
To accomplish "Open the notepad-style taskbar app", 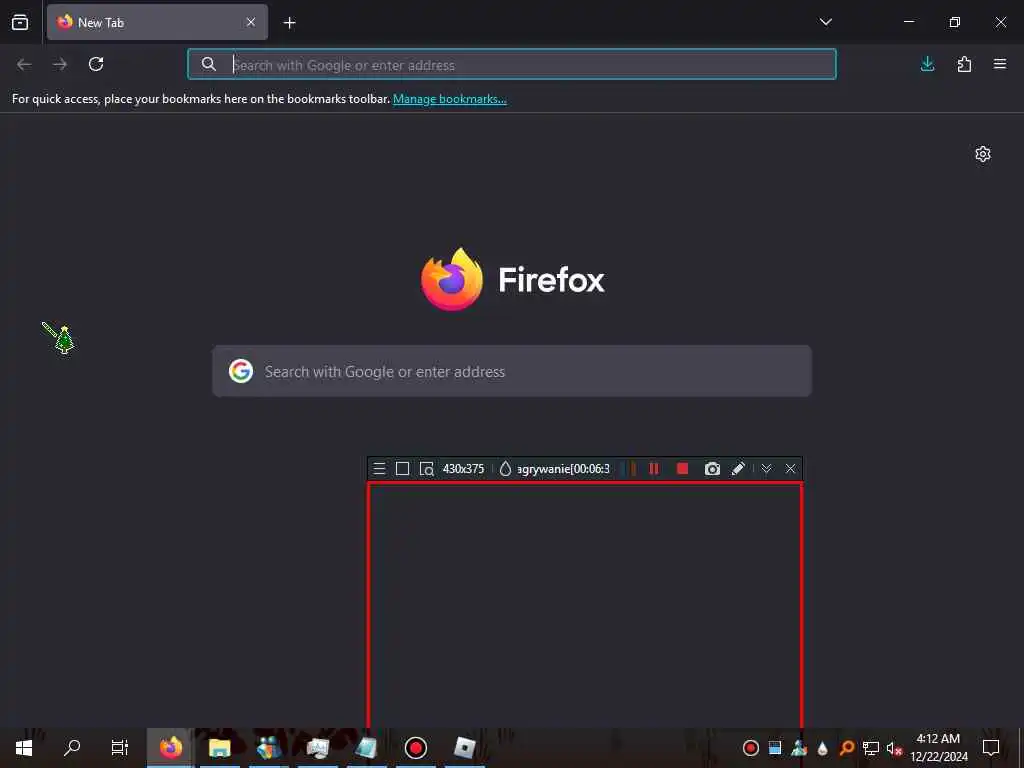I will (366, 747).
